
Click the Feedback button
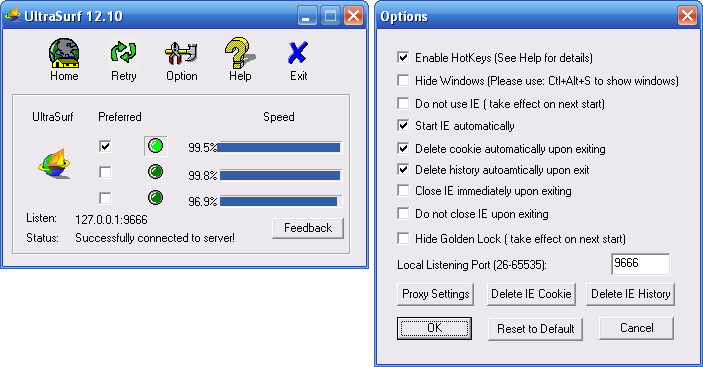pos(308,228)
